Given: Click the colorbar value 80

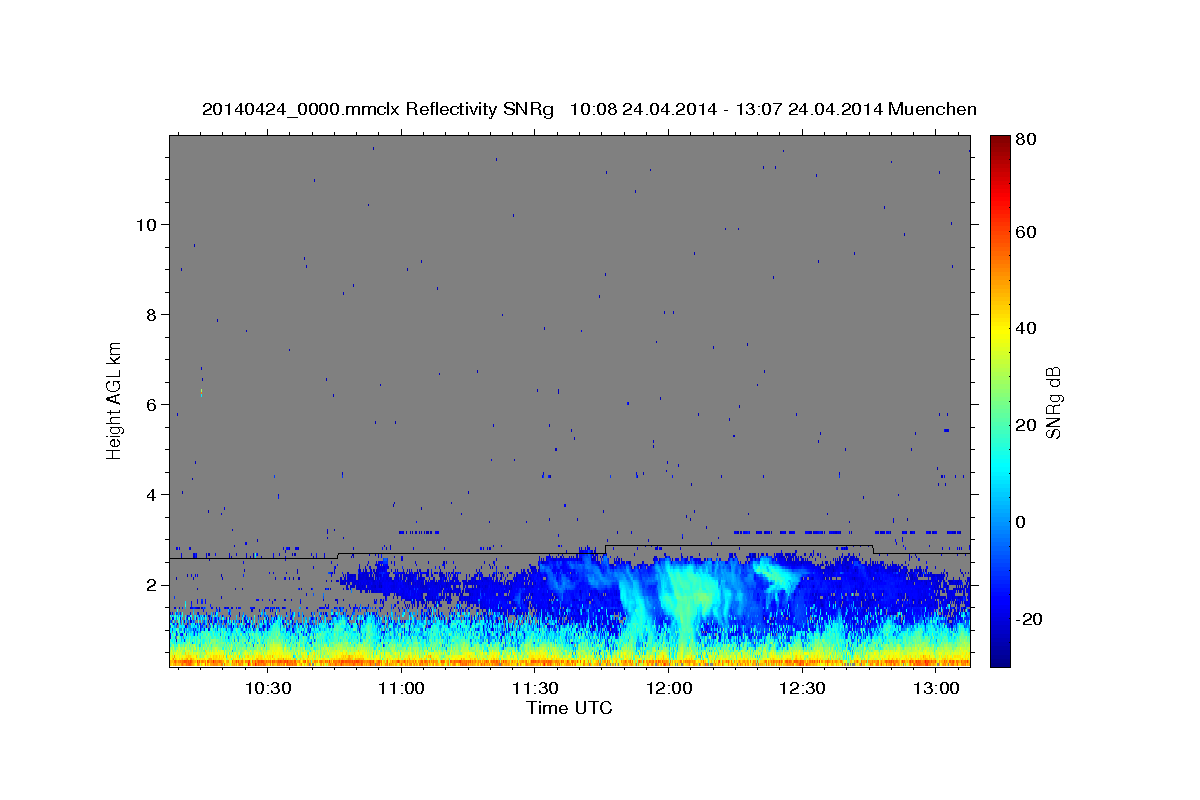Looking at the screenshot, I should coord(1027,141).
